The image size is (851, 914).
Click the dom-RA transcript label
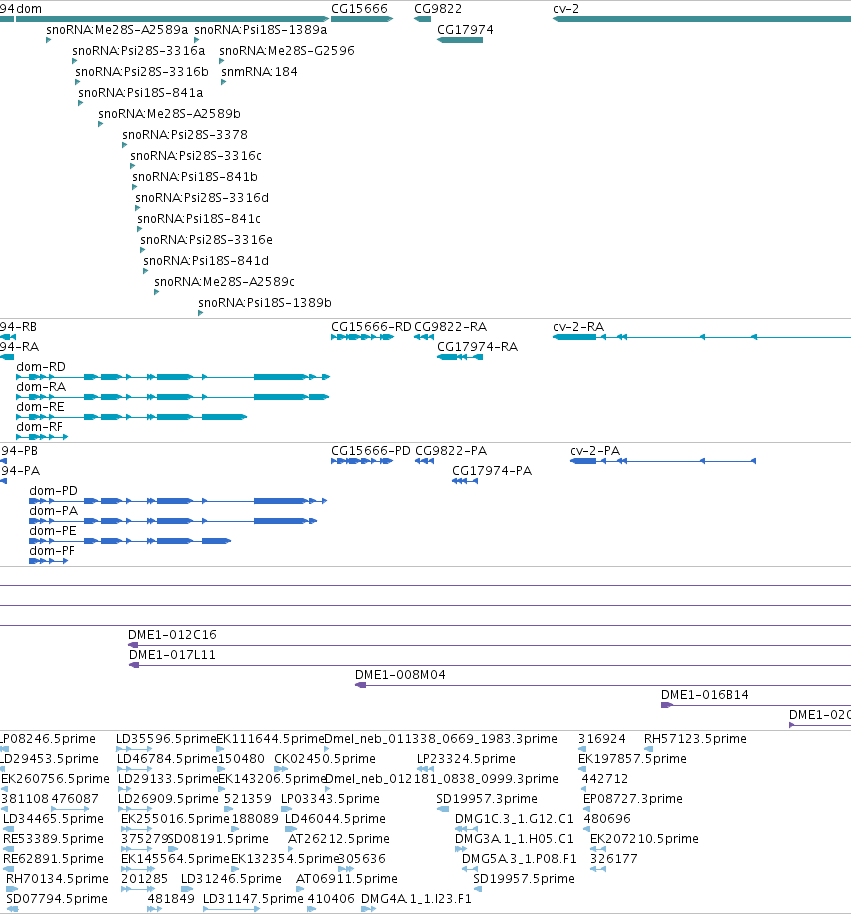click(41, 387)
